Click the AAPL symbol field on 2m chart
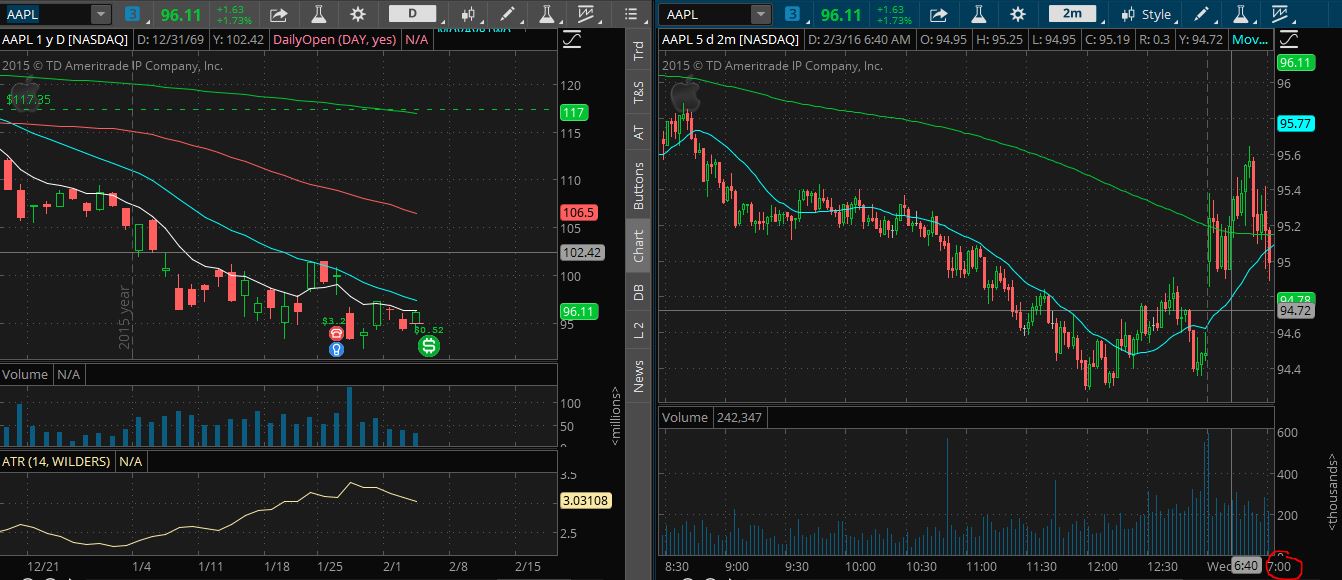Screen dimensions: 1342x580 click(x=706, y=14)
